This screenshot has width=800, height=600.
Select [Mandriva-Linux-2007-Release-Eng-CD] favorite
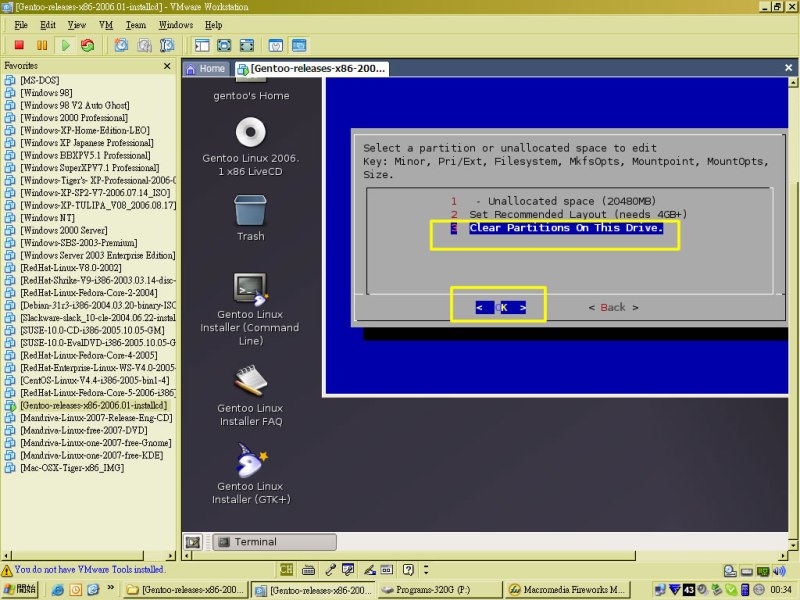click(96, 418)
